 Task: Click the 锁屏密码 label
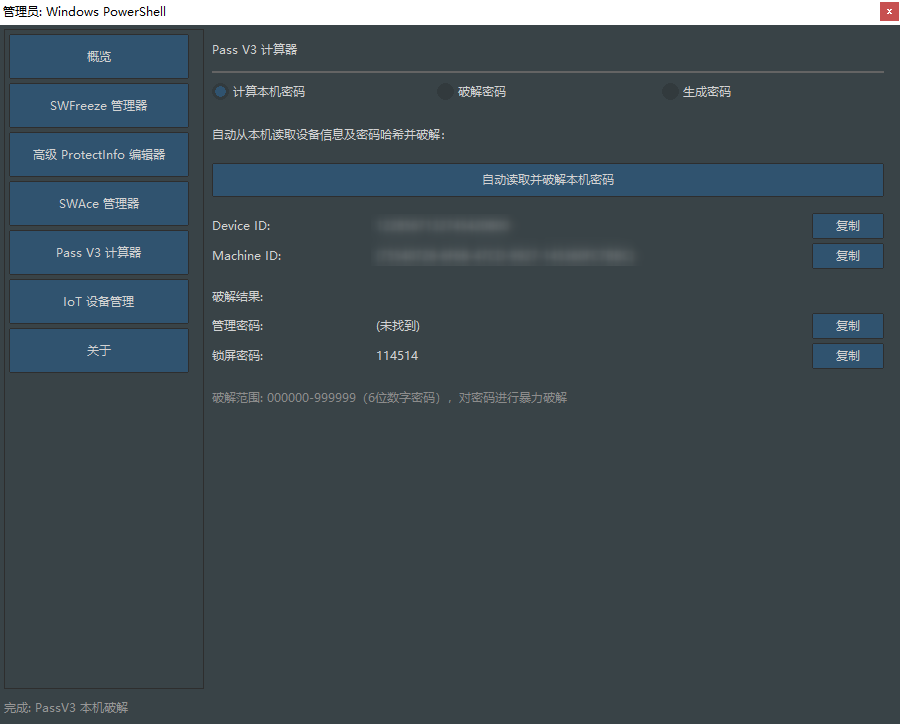(x=238, y=356)
